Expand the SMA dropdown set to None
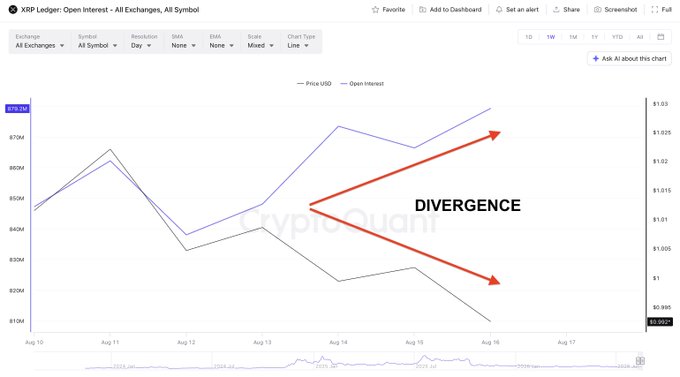Viewport: 680px width, 377px height. [x=183, y=42]
